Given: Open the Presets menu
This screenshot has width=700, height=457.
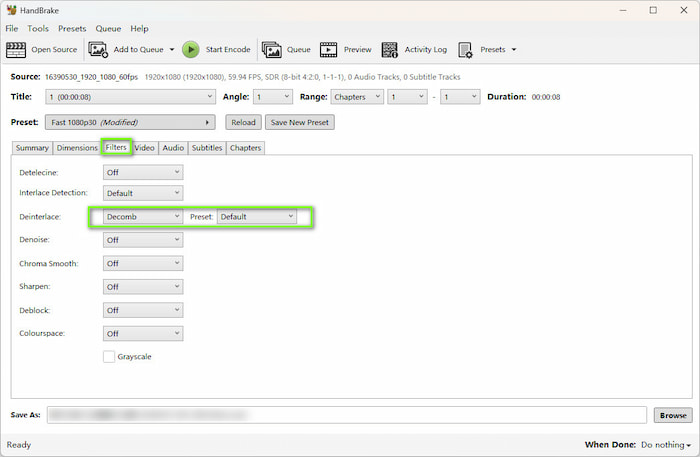Looking at the screenshot, I should click(x=72, y=29).
